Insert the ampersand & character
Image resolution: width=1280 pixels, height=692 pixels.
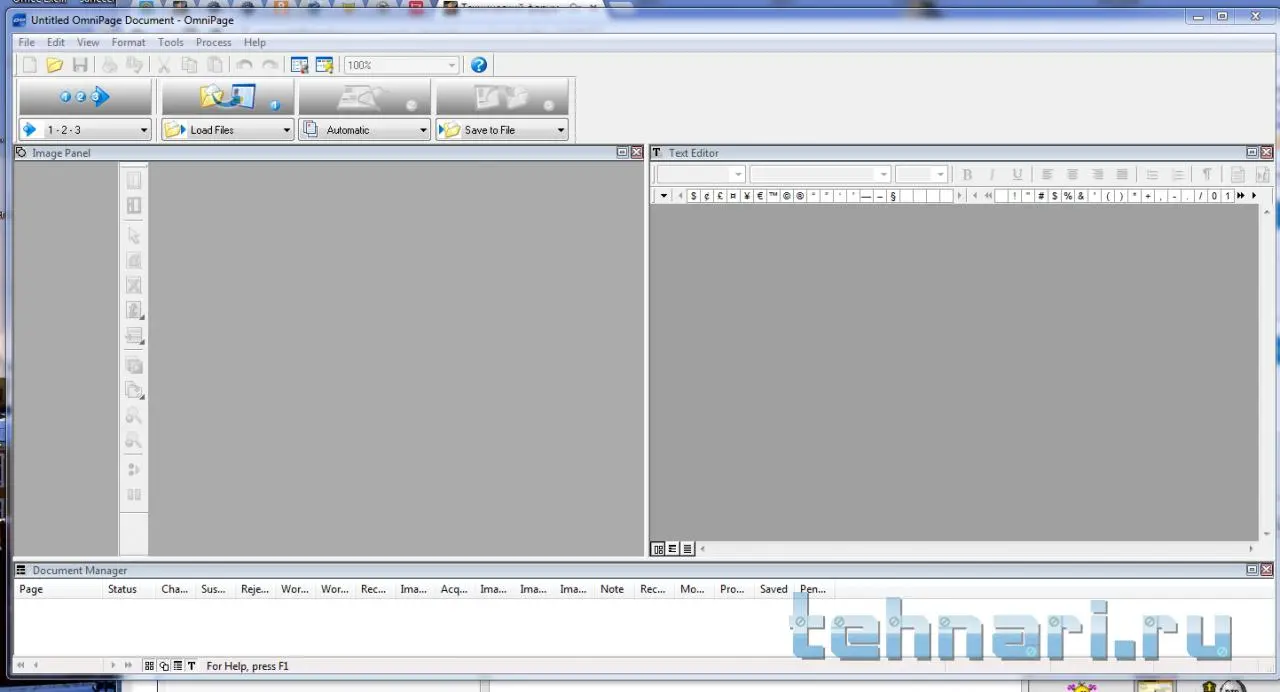[1081, 196]
